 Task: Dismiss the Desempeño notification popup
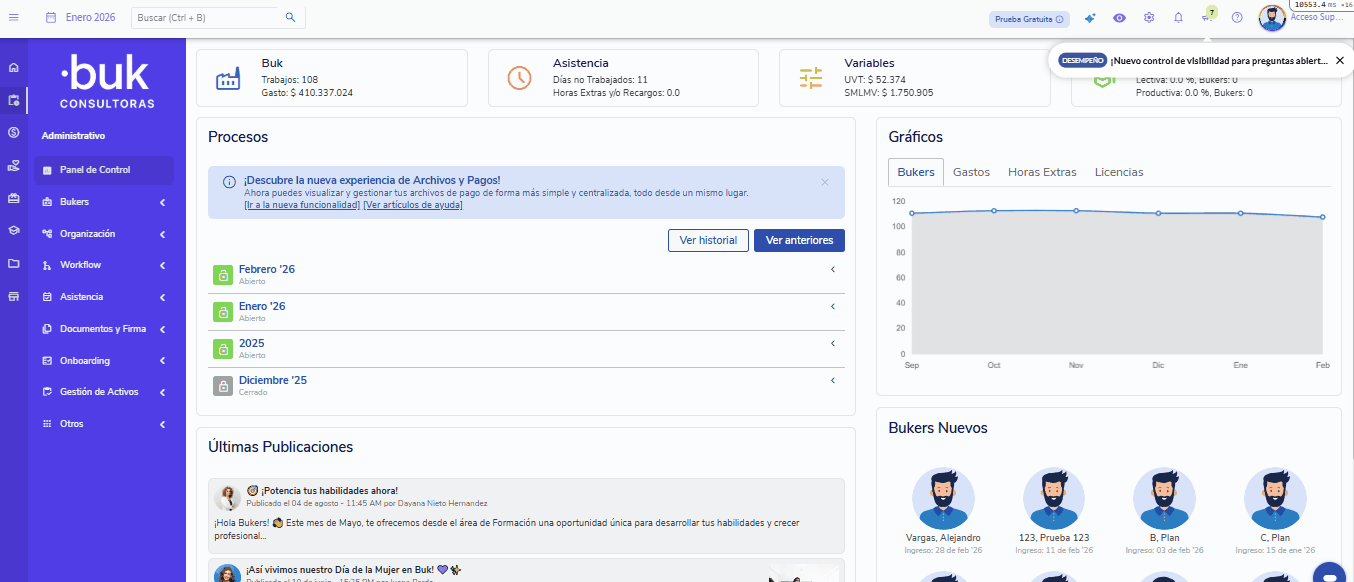1339,61
